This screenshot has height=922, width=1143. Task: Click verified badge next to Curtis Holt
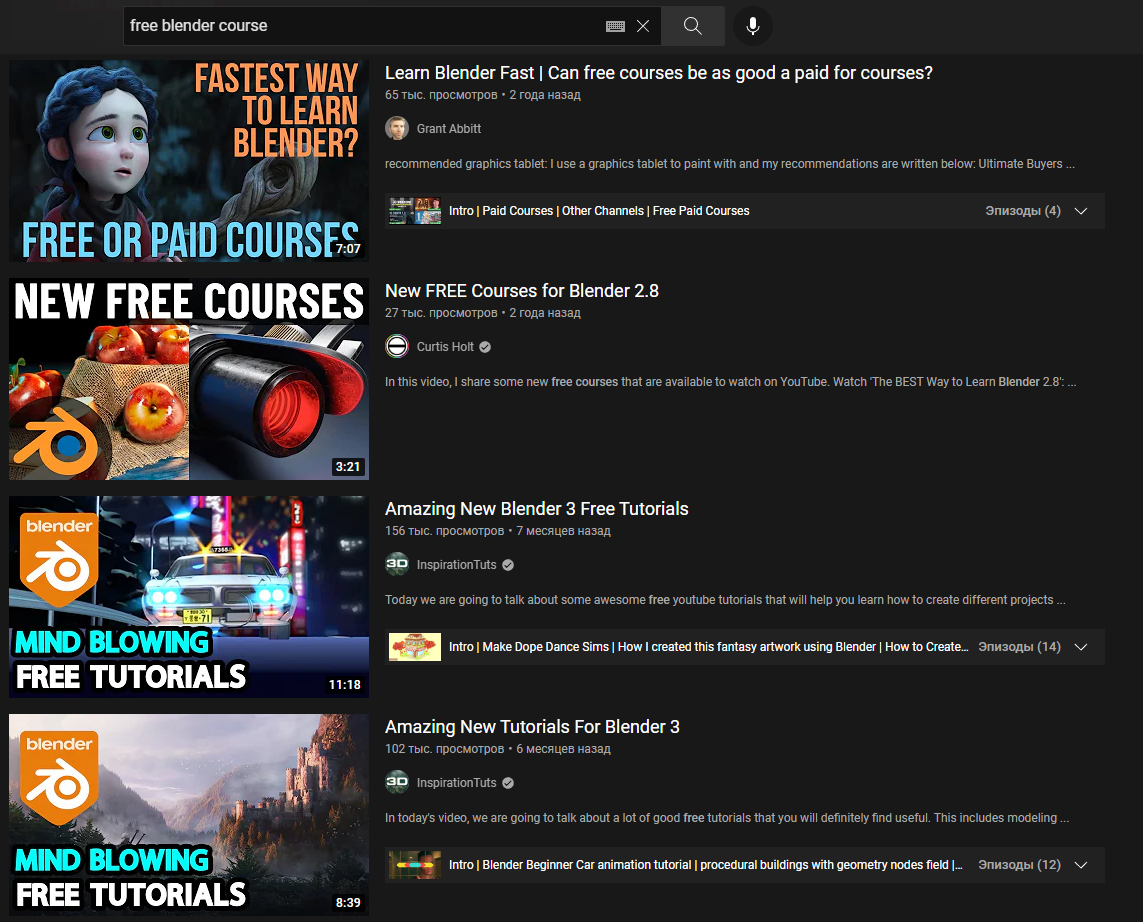[485, 347]
